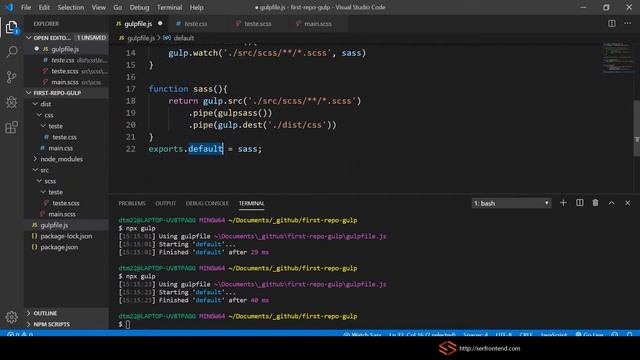Open the Go menu
Screen dimensions: 640x360
118,7
